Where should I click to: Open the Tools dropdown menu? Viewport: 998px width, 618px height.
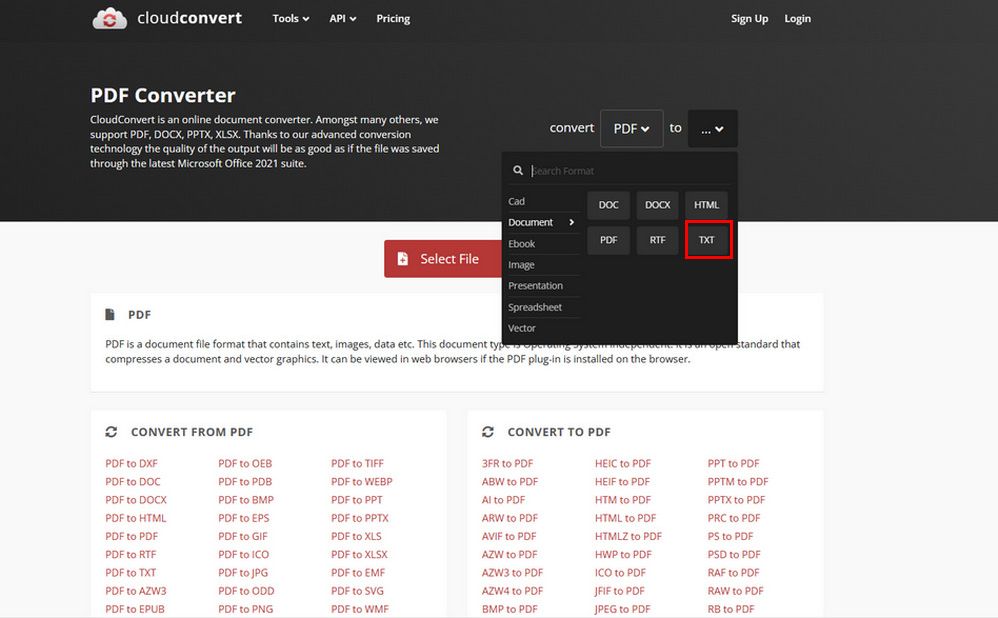click(x=291, y=18)
